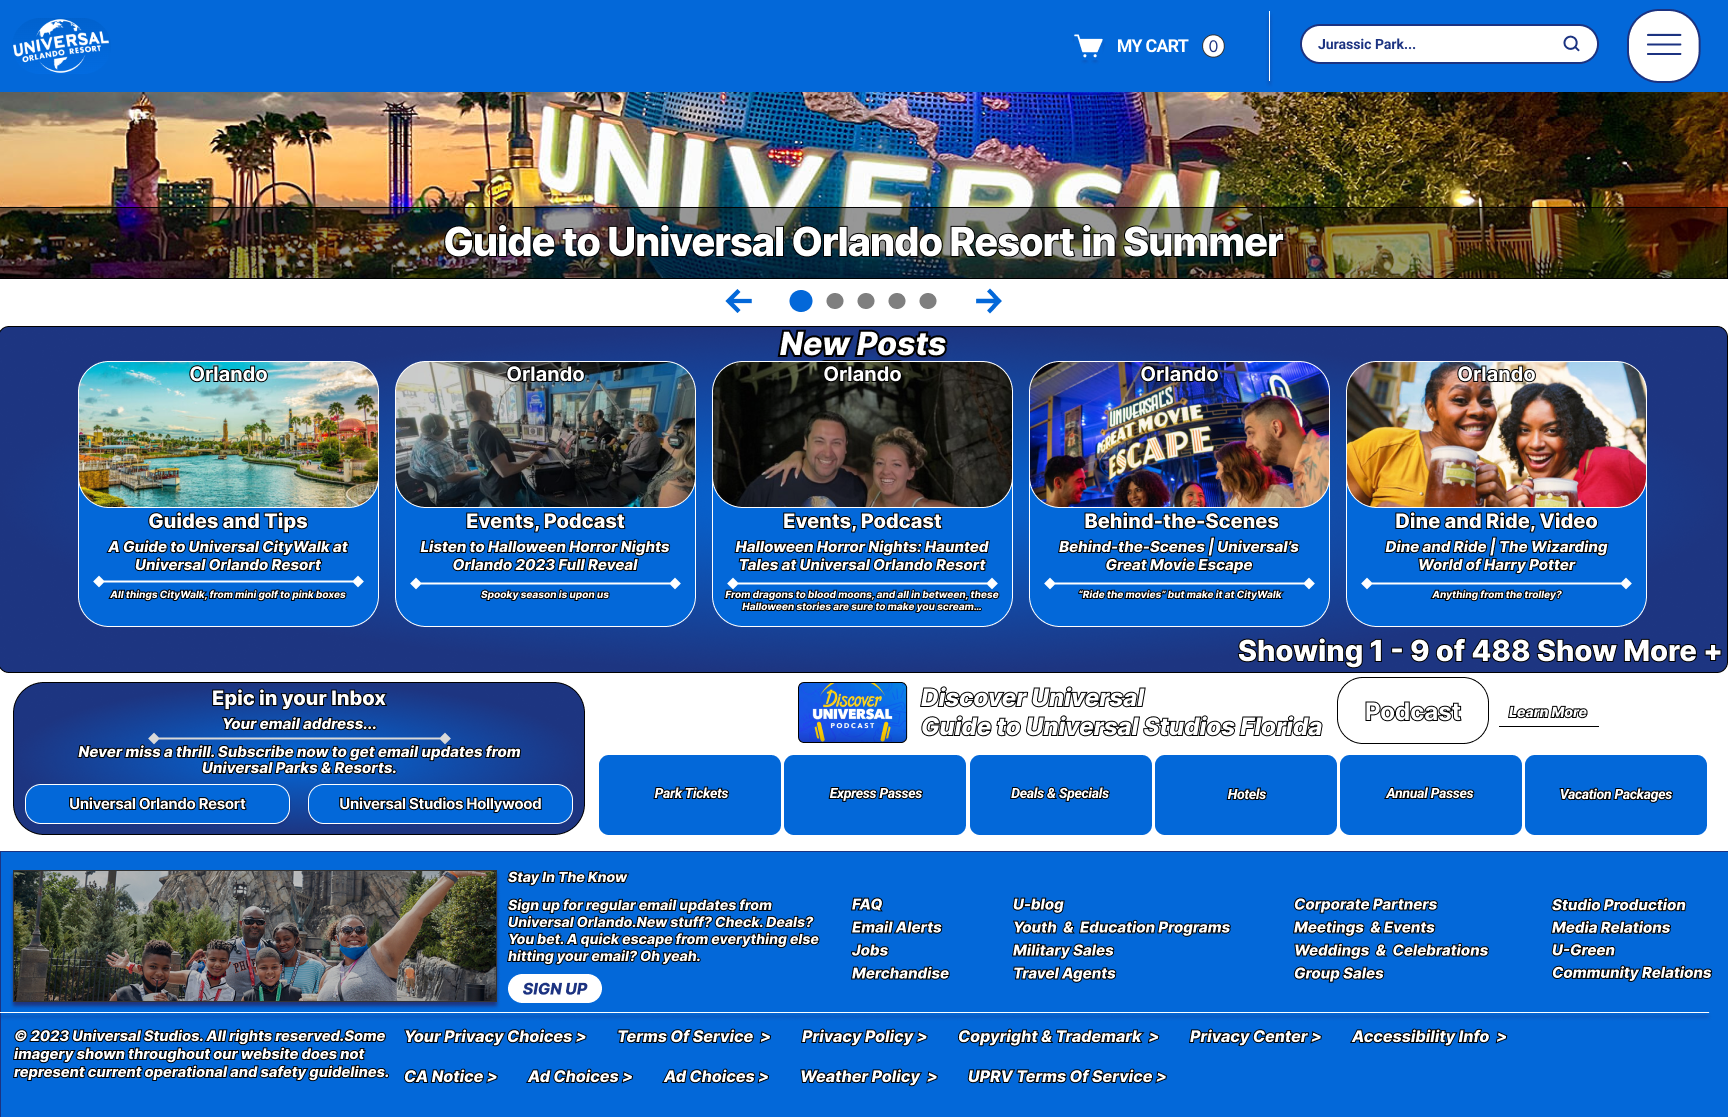Open the Express Passes tile

(x=875, y=794)
